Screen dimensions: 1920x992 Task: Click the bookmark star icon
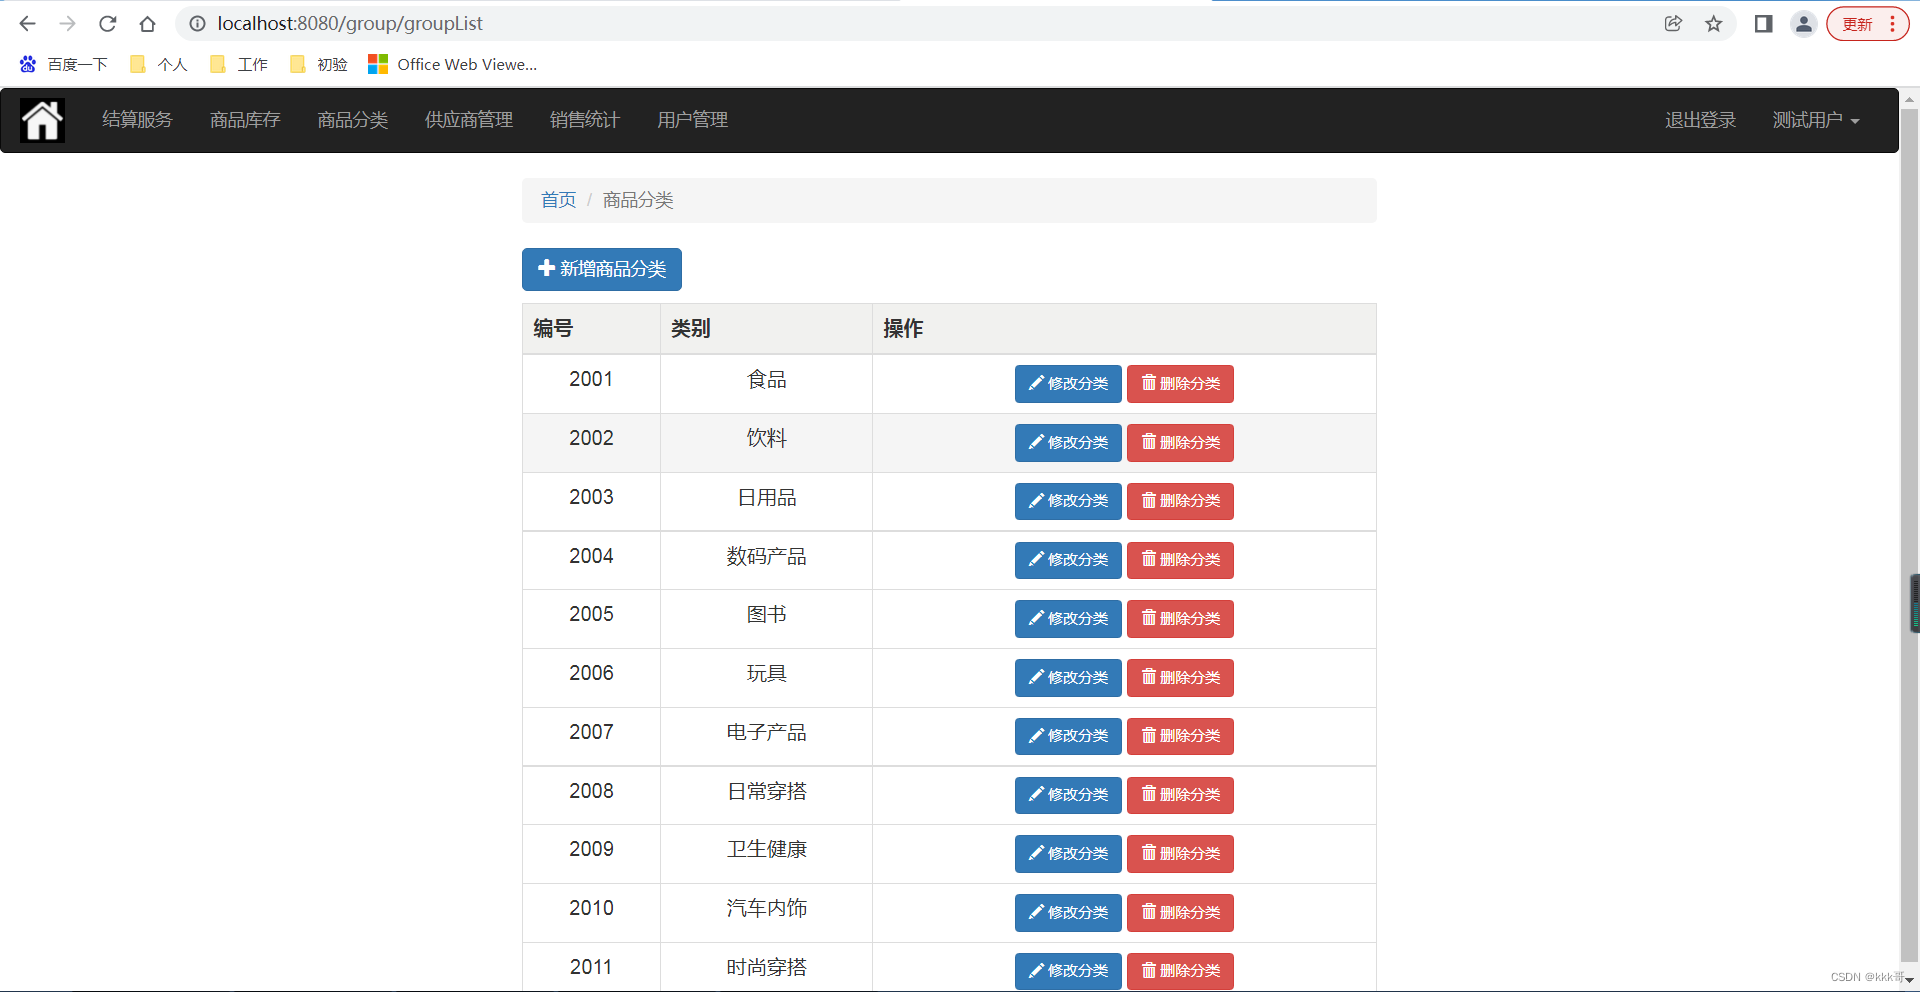pos(1714,23)
